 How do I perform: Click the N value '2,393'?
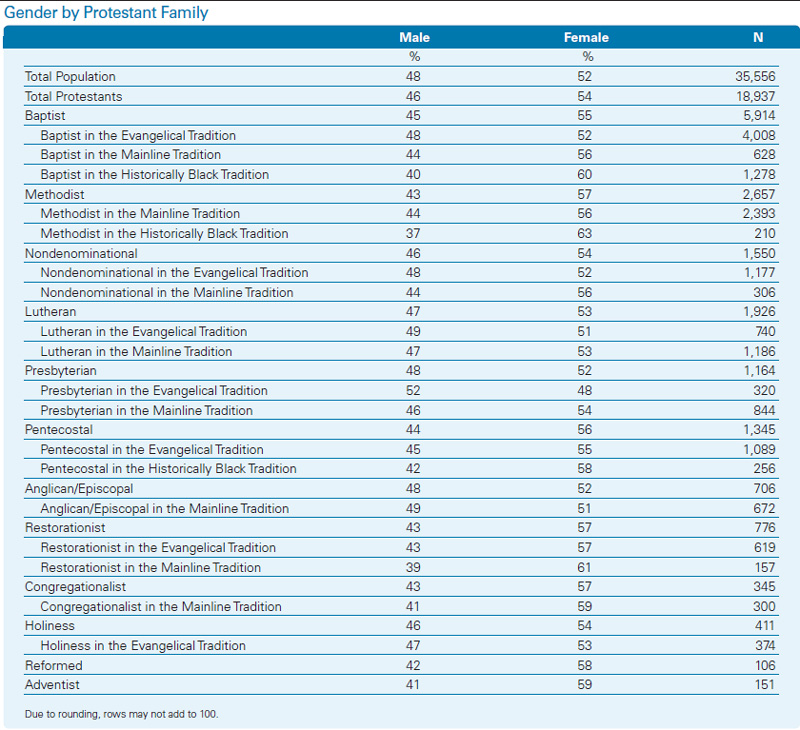(759, 213)
